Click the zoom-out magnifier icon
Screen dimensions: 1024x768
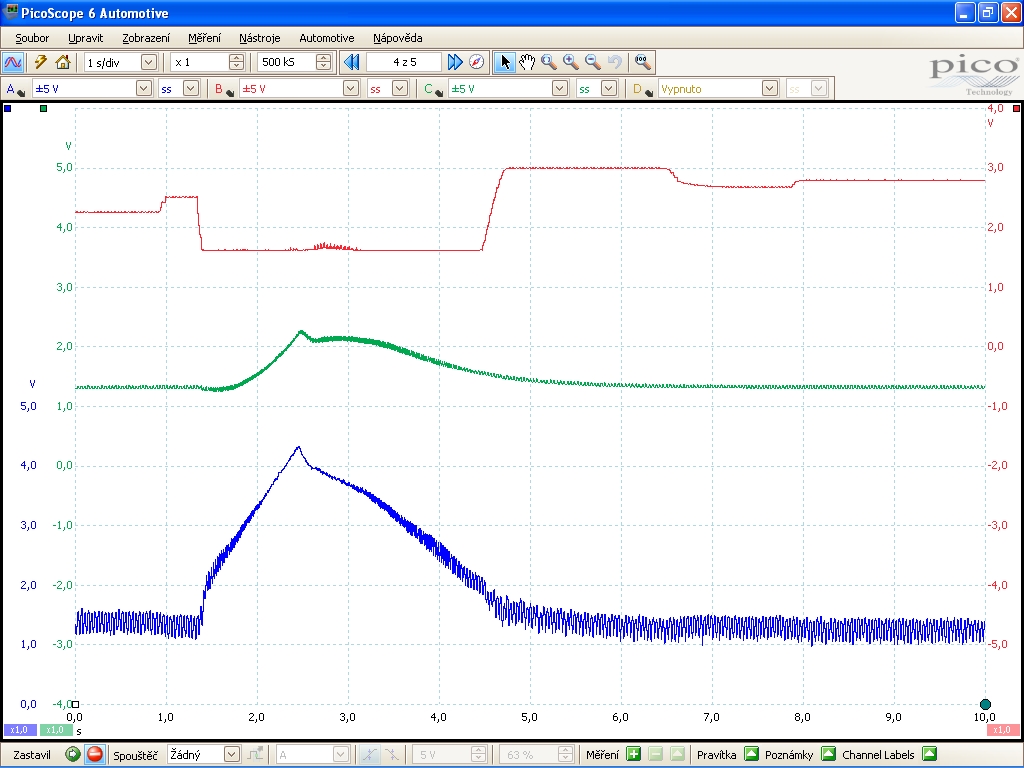point(593,62)
